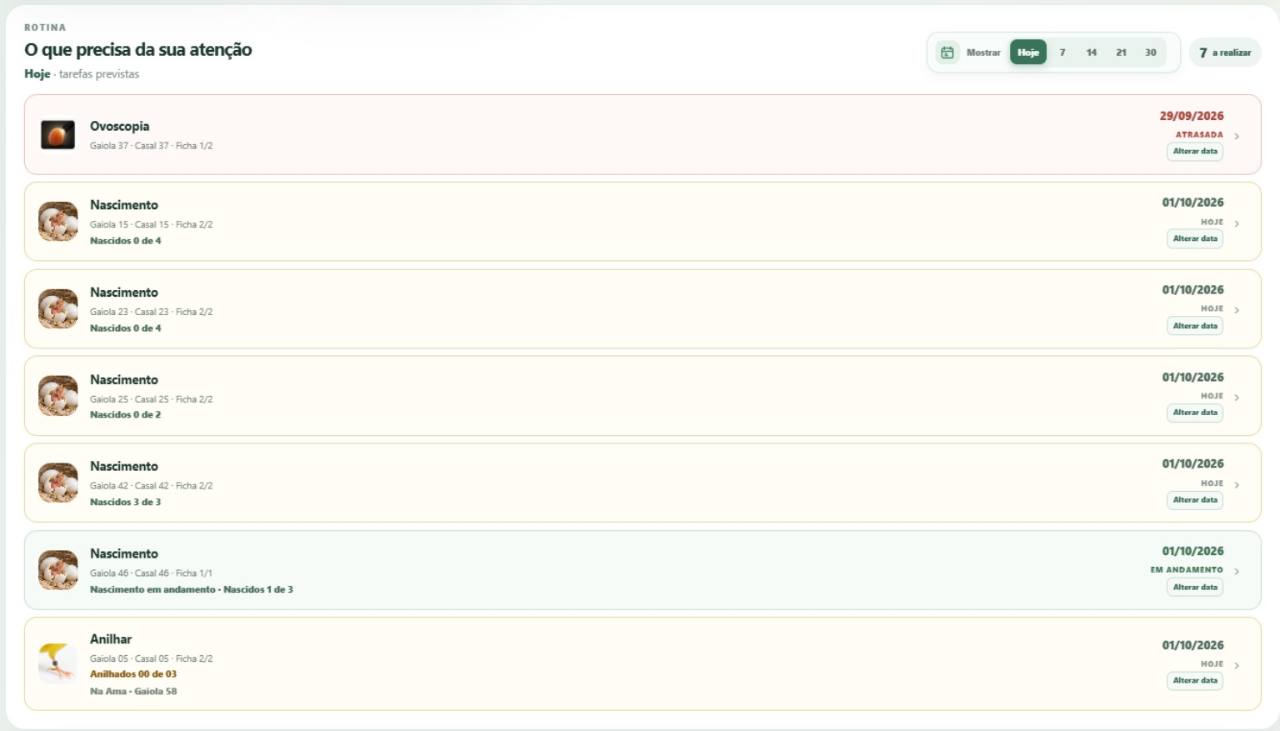1280x731 pixels.
Task: Click the 'Anilhar' task title
Action: tap(111, 640)
